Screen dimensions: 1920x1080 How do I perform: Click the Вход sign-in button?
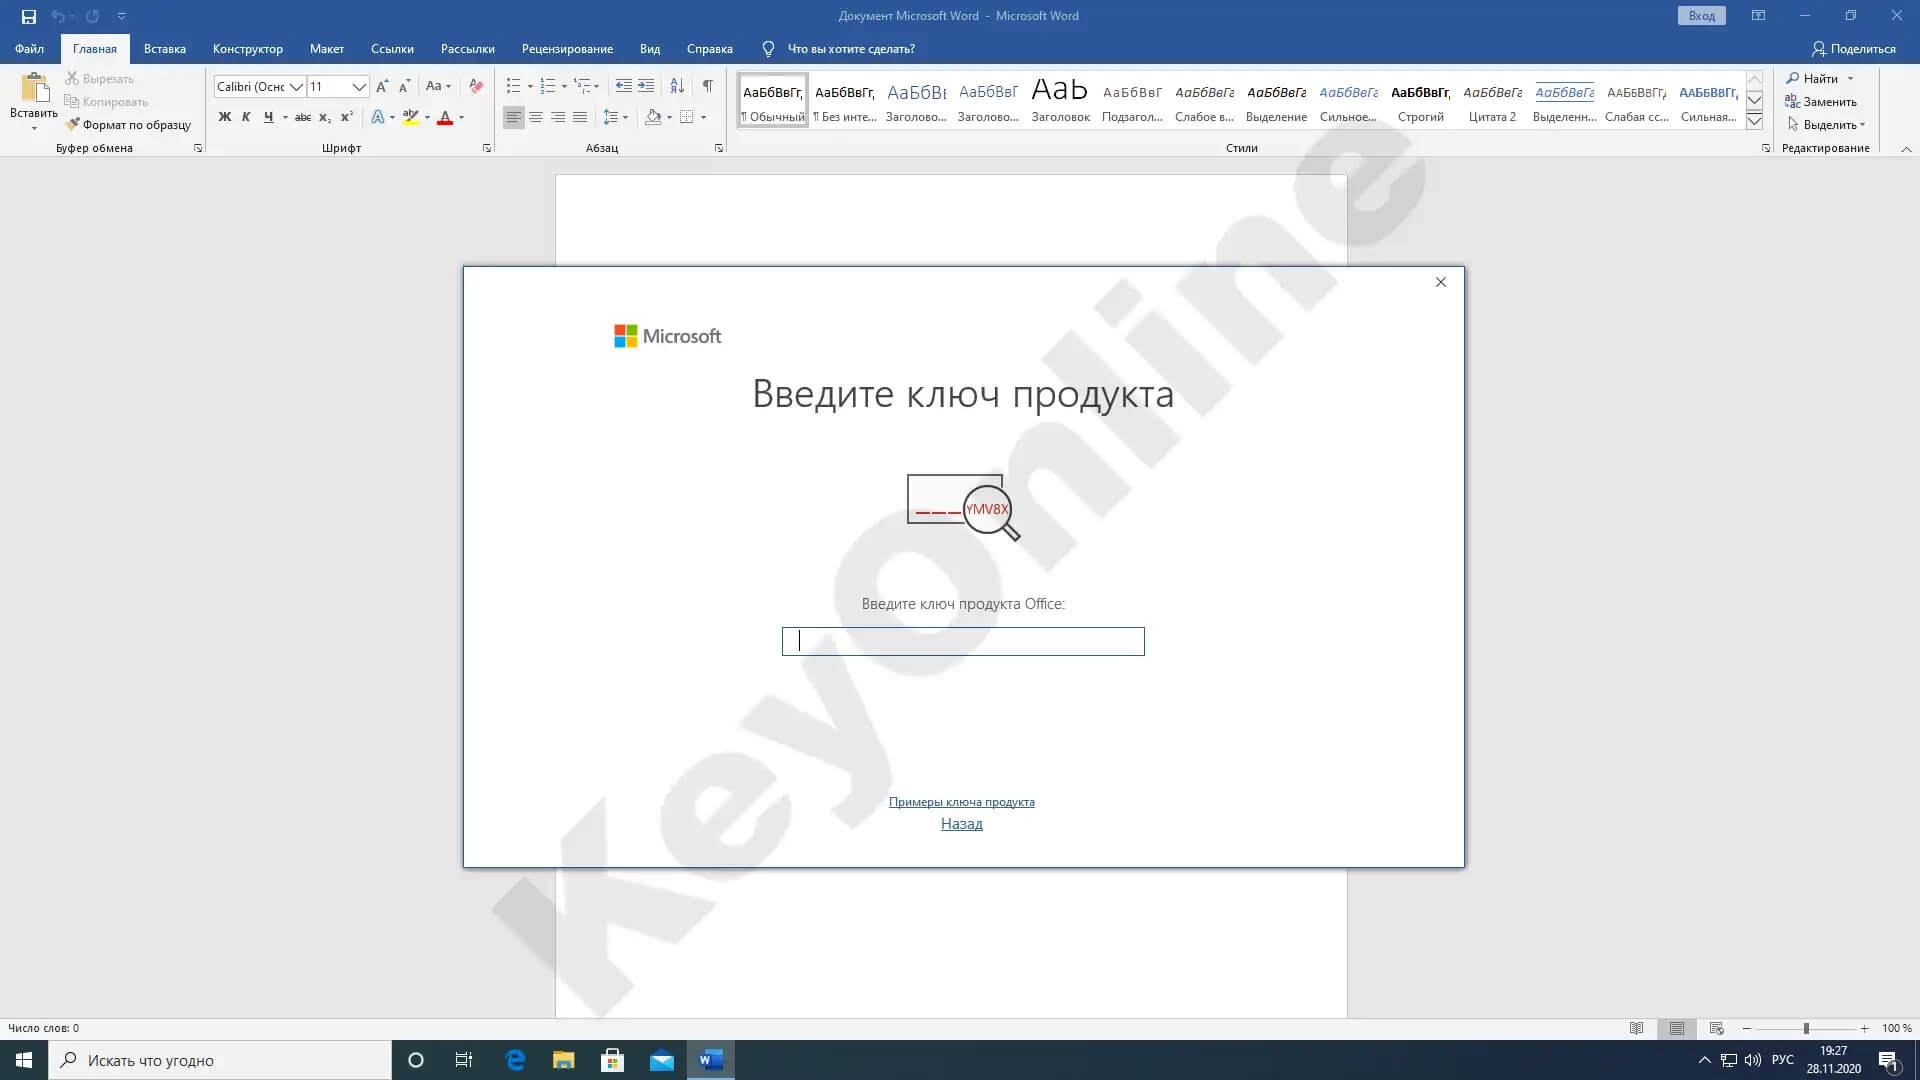(1702, 16)
